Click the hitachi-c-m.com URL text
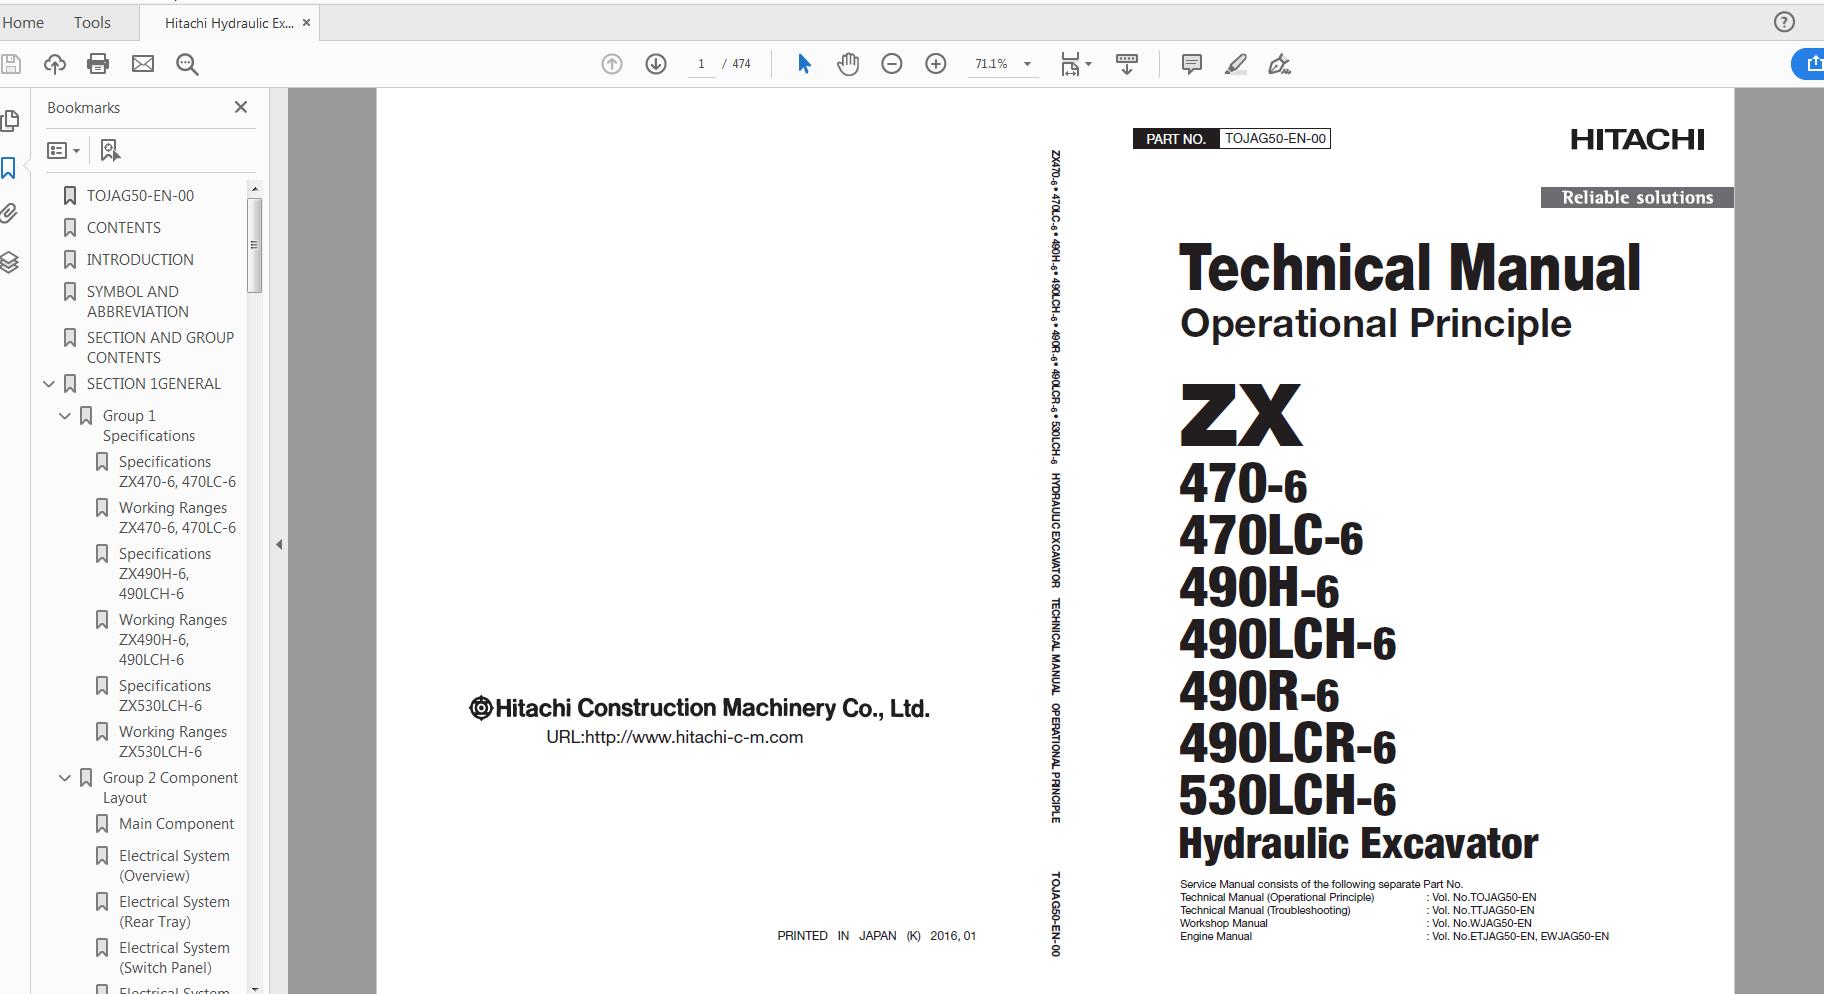 point(674,737)
